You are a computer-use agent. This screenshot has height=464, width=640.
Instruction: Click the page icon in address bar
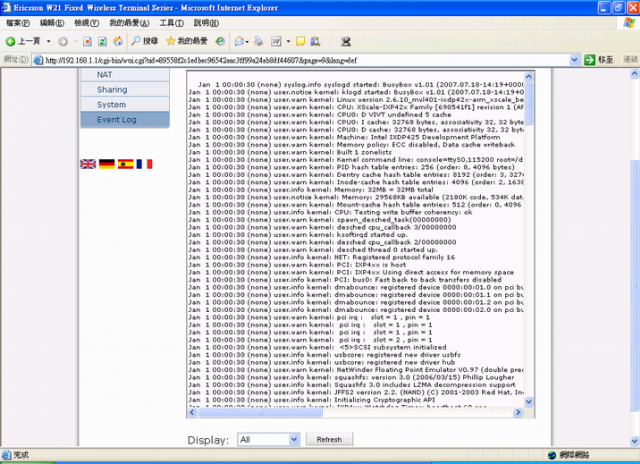(x=38, y=60)
